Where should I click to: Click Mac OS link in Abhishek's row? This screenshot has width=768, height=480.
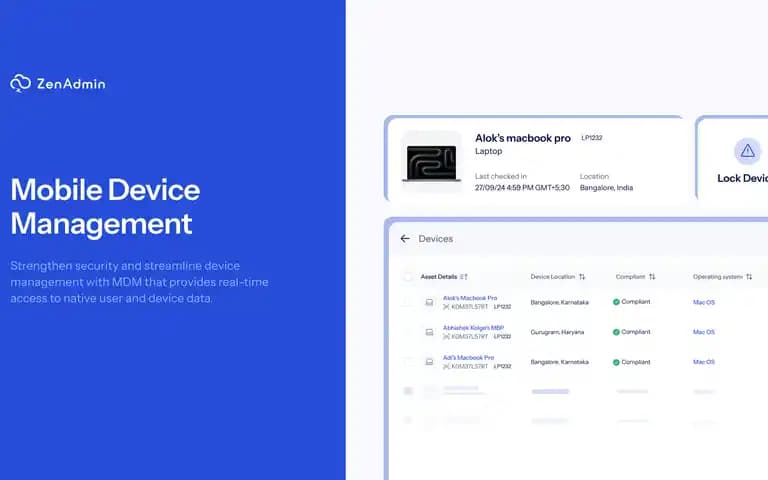coord(704,332)
